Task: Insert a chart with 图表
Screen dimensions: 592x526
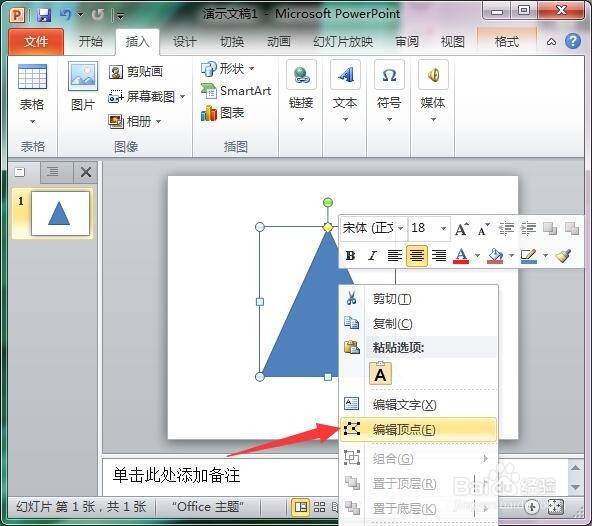Action: [223, 113]
